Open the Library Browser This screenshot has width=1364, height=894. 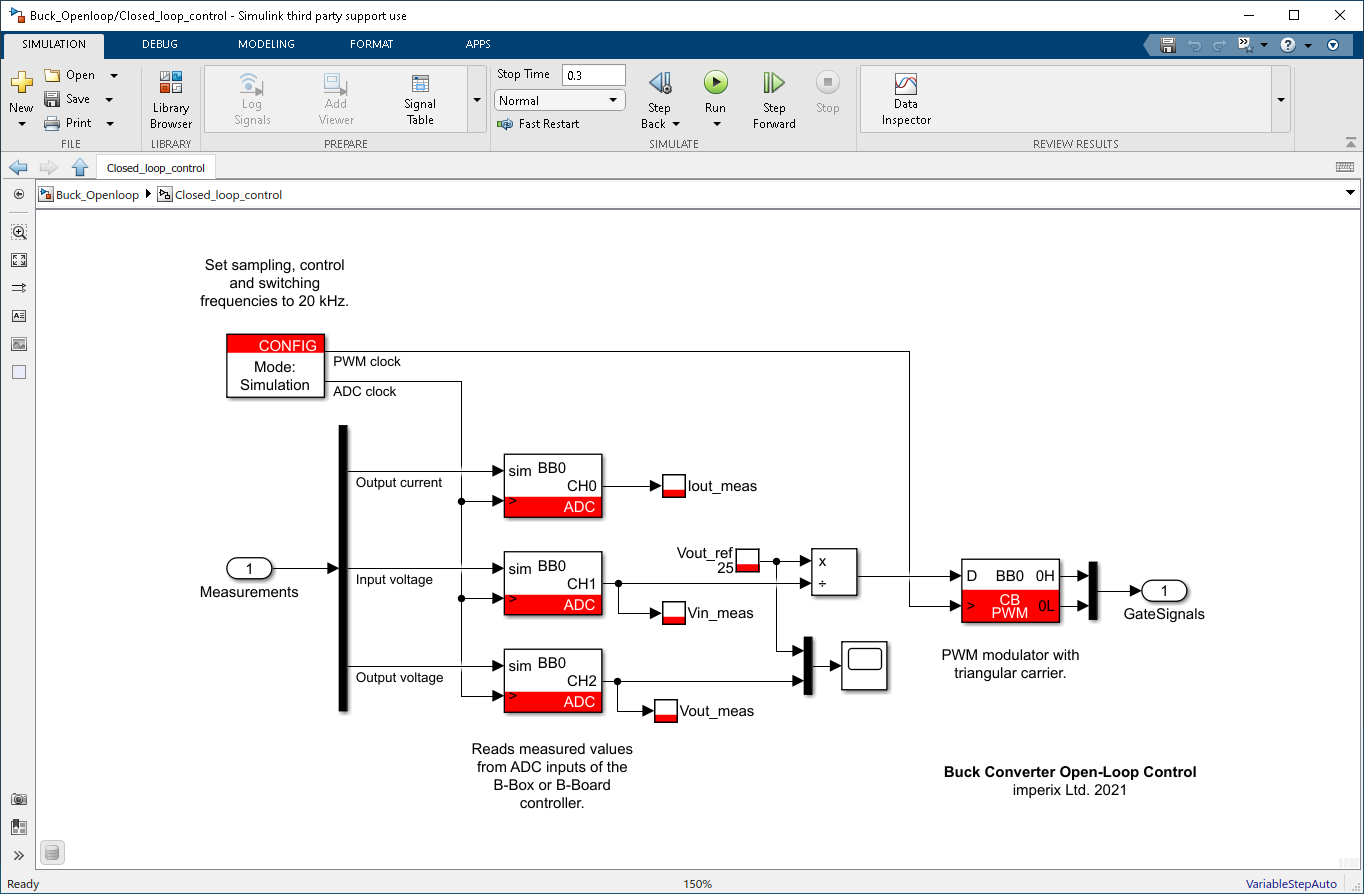(170, 97)
